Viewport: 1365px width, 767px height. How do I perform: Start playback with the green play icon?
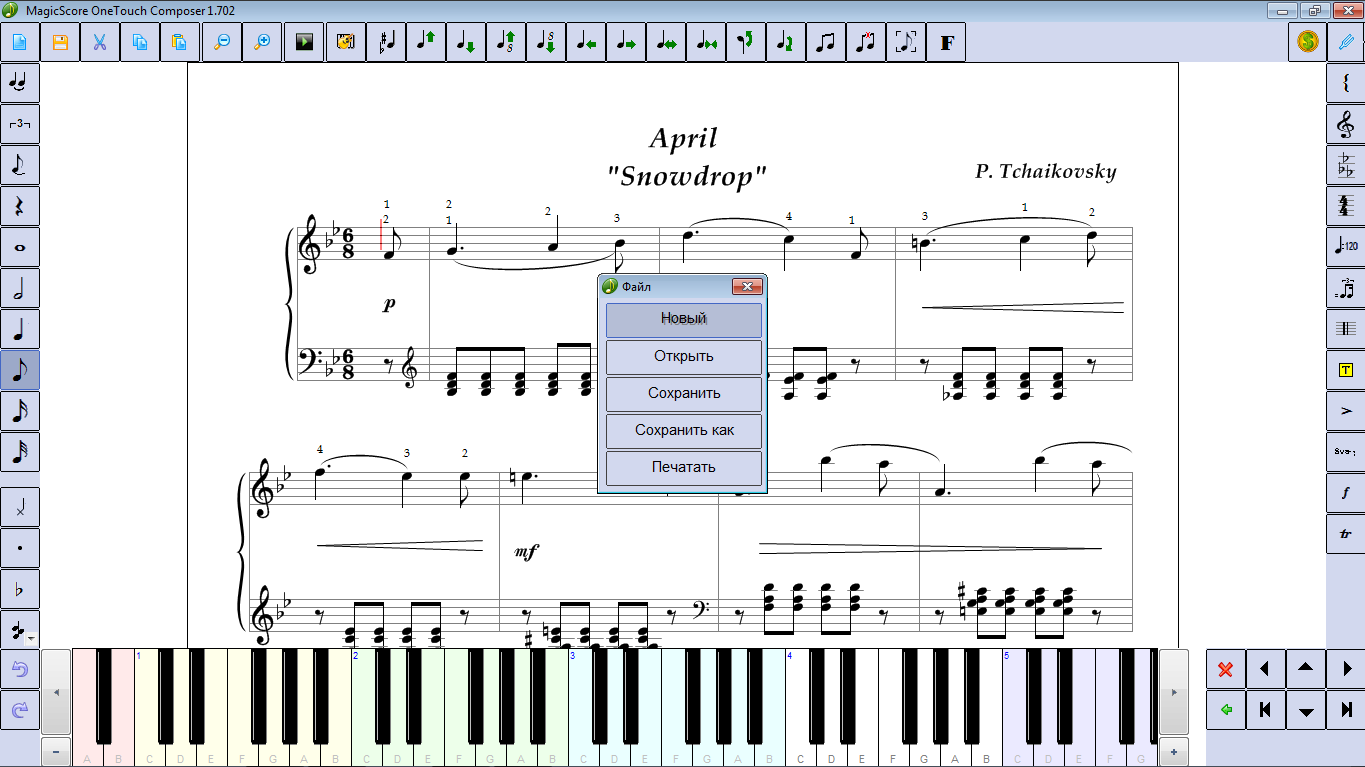(x=304, y=43)
